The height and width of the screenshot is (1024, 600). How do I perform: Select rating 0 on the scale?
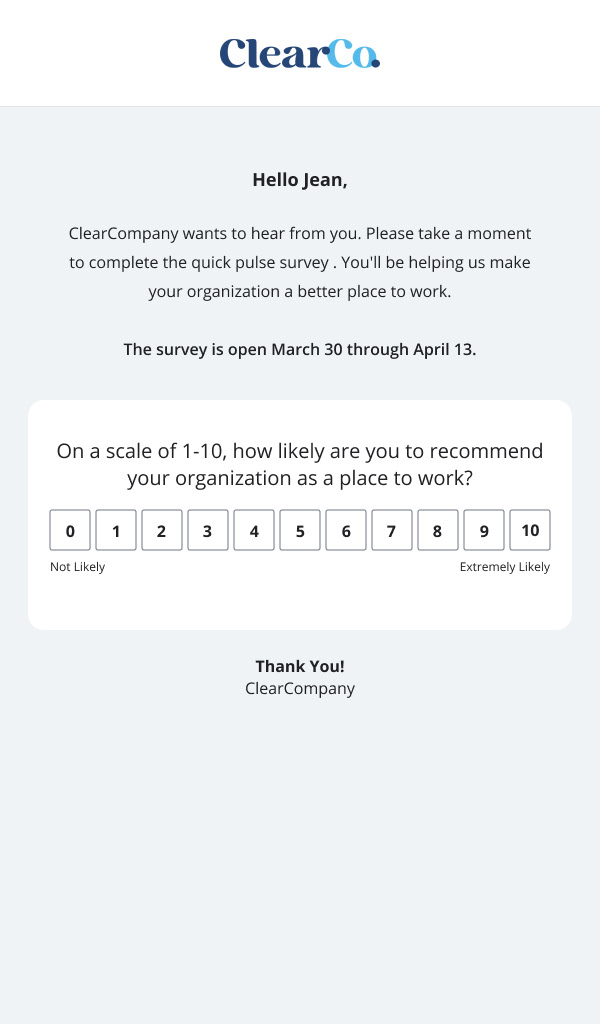click(70, 530)
